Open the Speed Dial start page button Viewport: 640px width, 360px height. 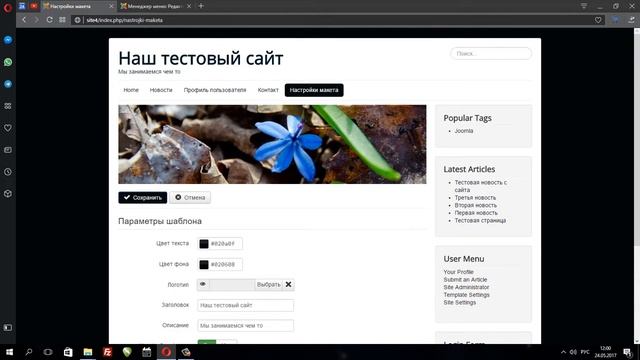62,20
